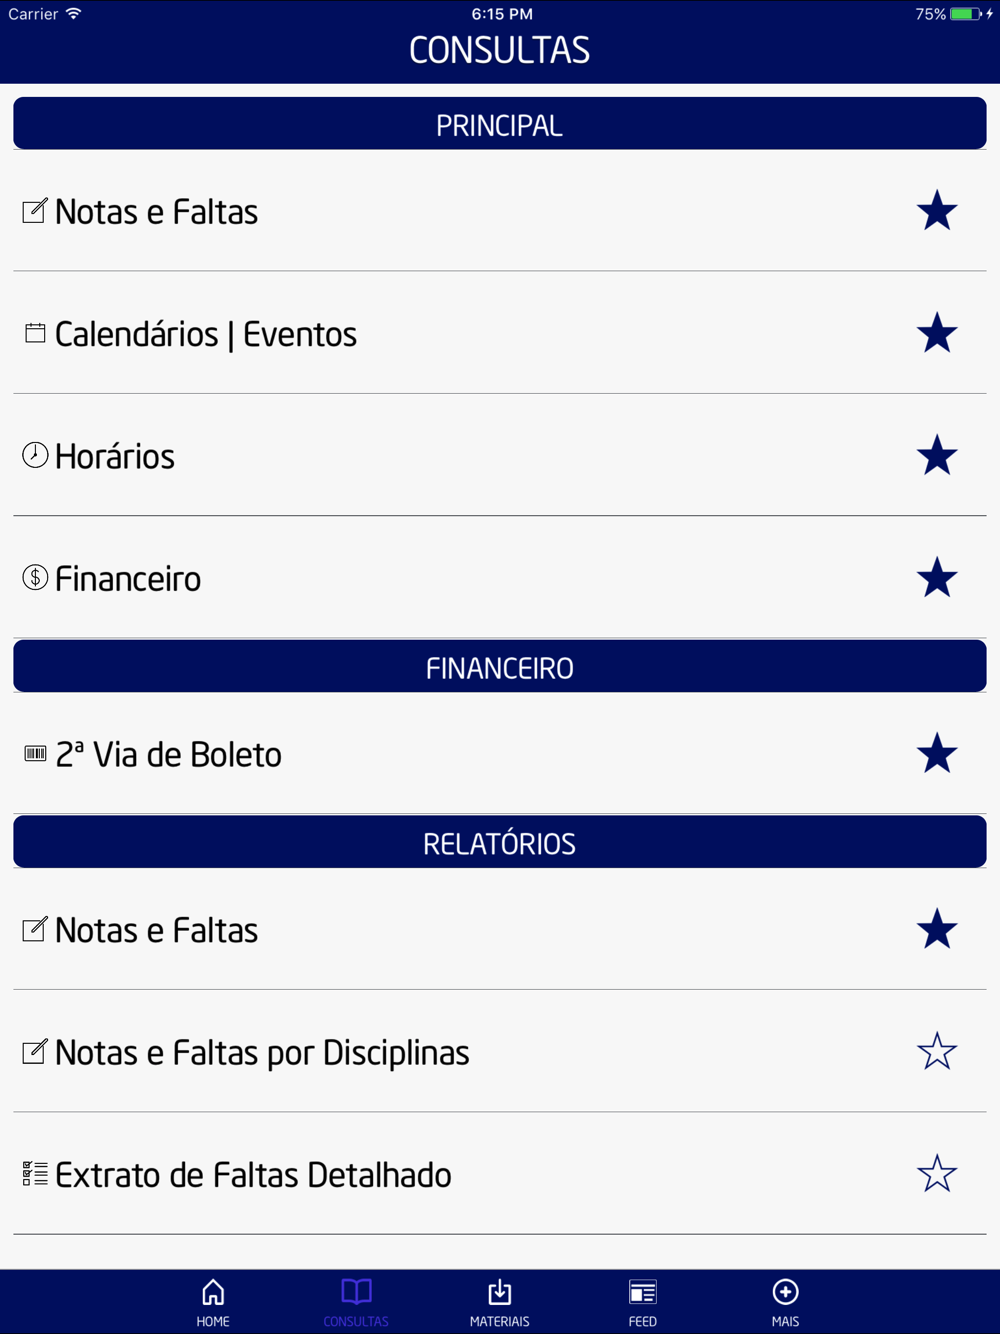Open Notas e Faltas under Relatórios

point(500,930)
